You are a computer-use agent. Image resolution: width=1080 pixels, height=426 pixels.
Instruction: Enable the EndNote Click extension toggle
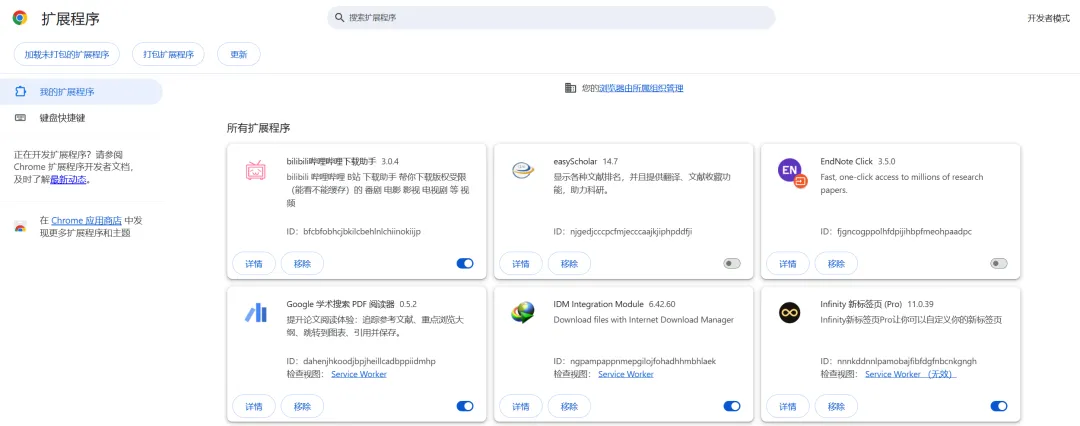coord(999,263)
